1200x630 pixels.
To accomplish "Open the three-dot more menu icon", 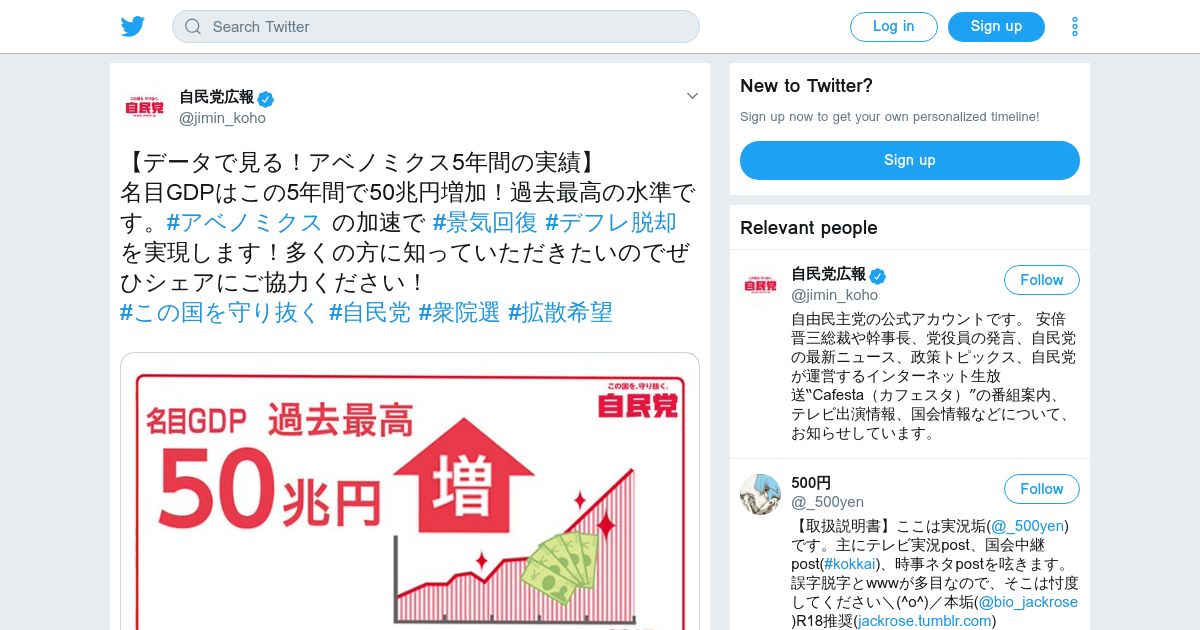I will coord(1075,26).
